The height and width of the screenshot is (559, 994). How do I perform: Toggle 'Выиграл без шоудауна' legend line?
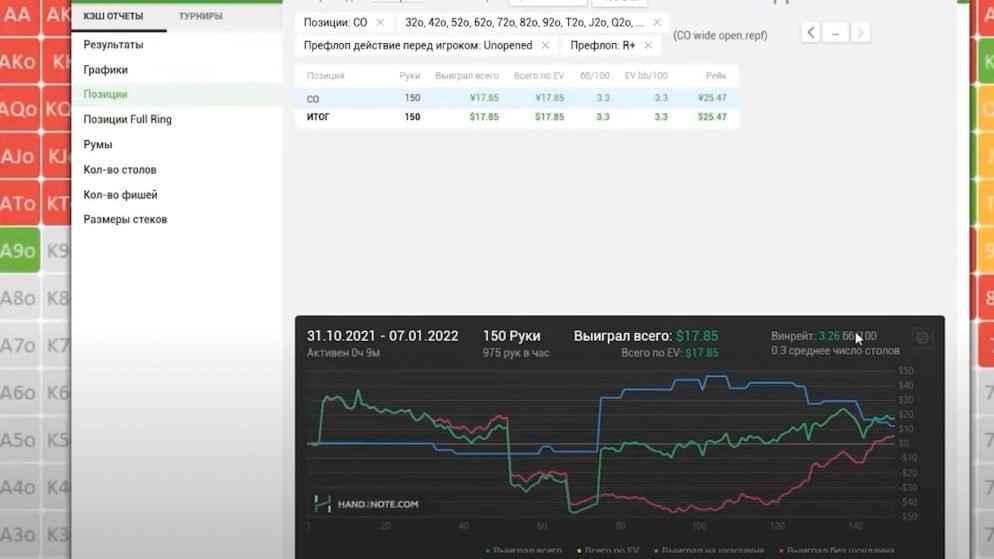click(x=835, y=551)
